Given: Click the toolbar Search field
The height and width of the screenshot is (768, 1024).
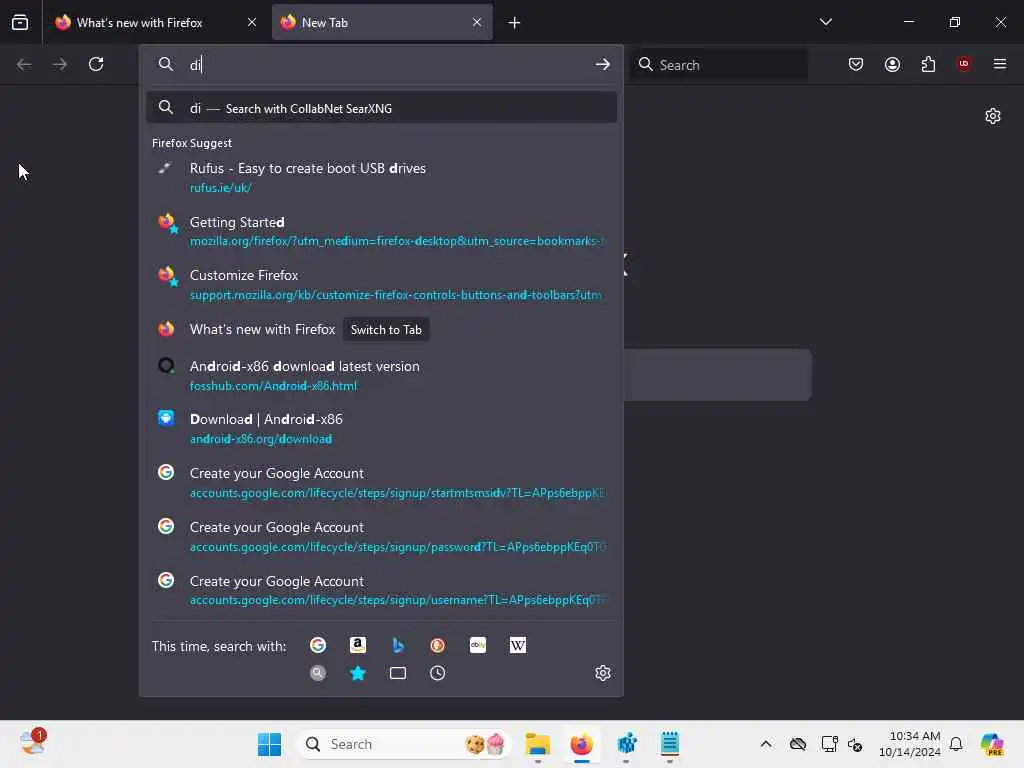Looking at the screenshot, I should (x=718, y=65).
